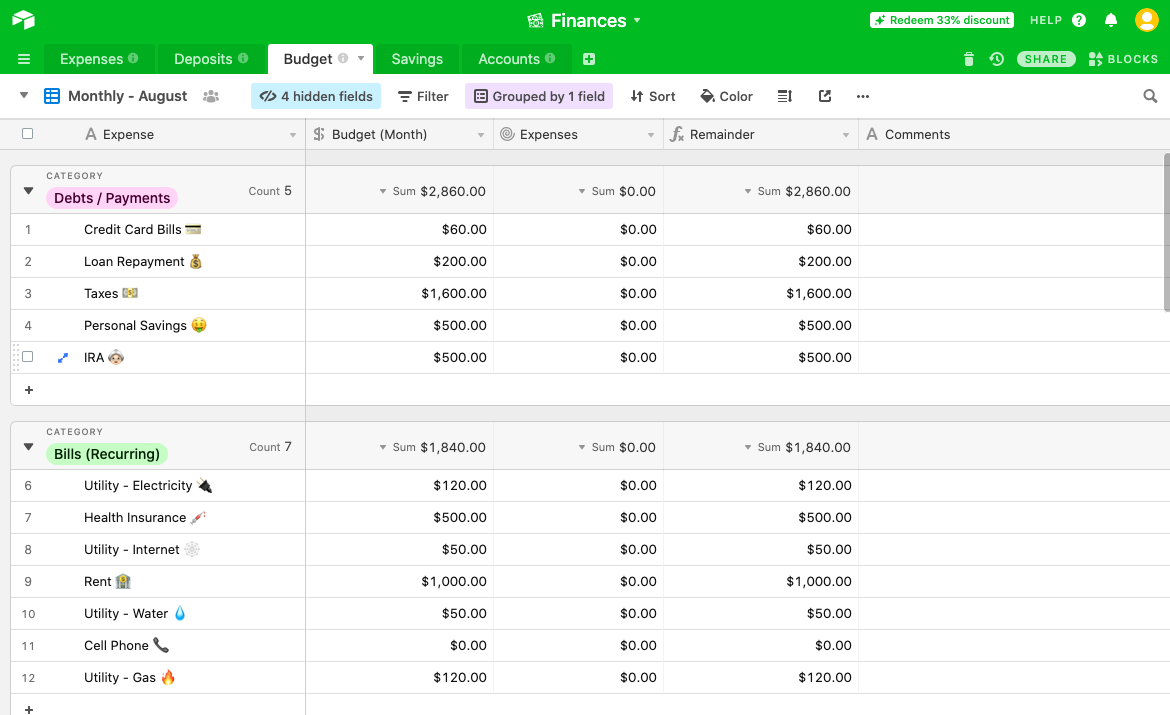Click the share view export icon

[825, 96]
